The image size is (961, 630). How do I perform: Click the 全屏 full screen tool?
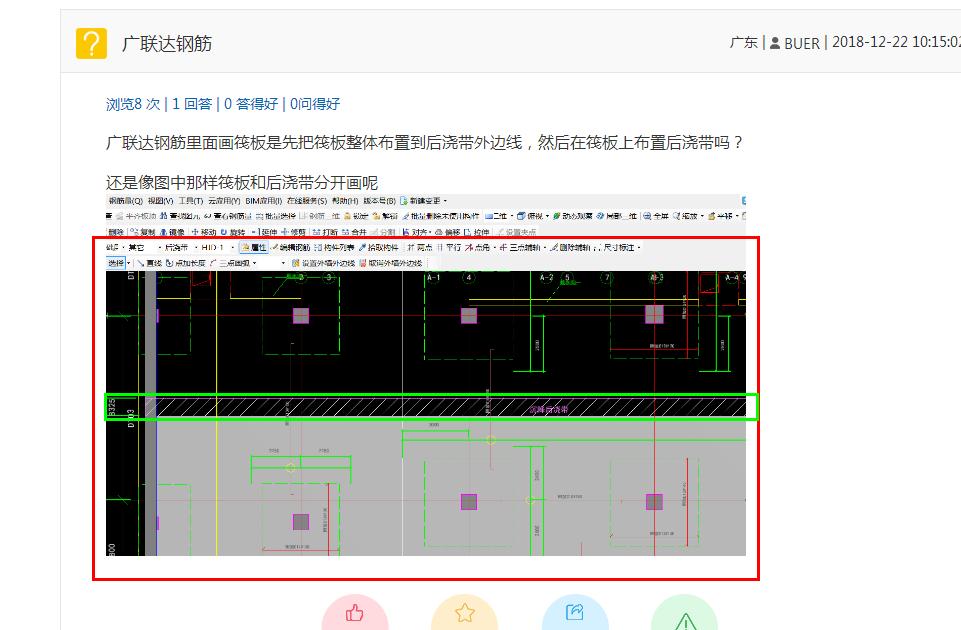[656, 216]
